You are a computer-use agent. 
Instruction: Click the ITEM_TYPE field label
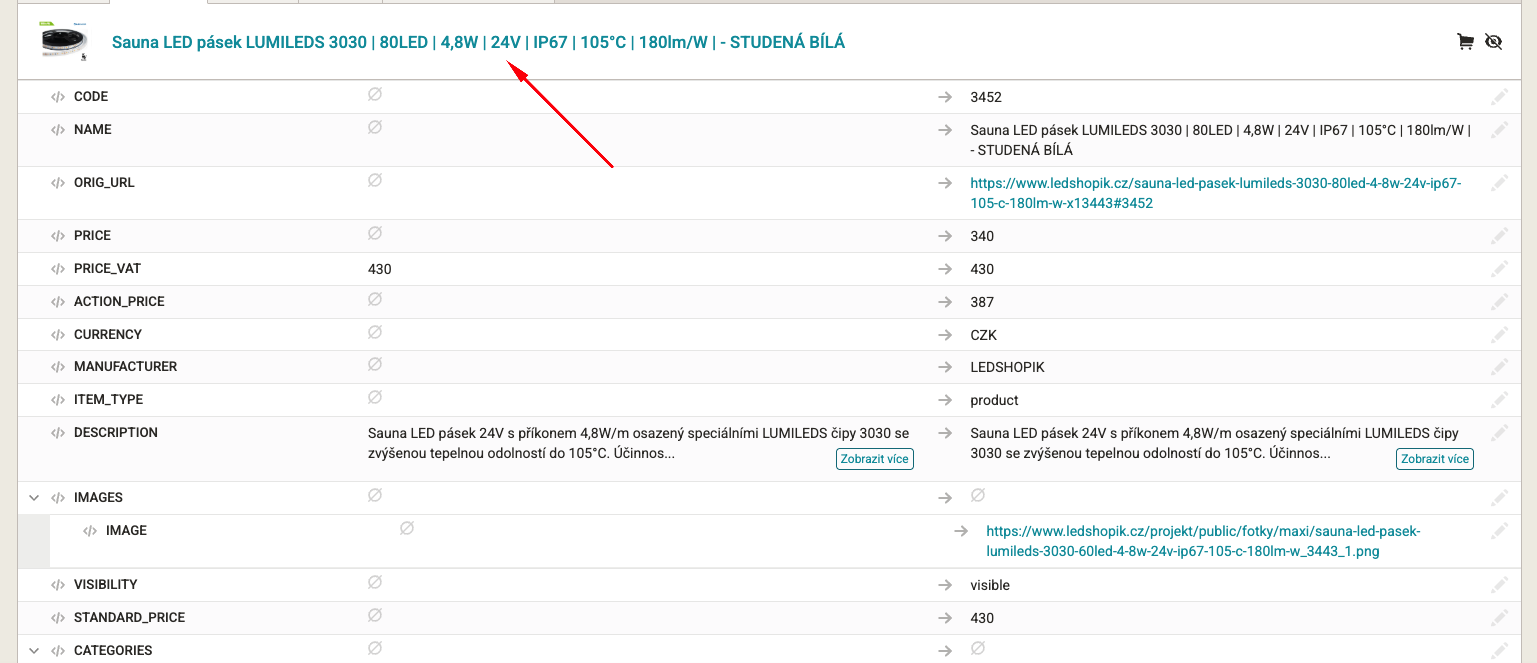pos(108,400)
